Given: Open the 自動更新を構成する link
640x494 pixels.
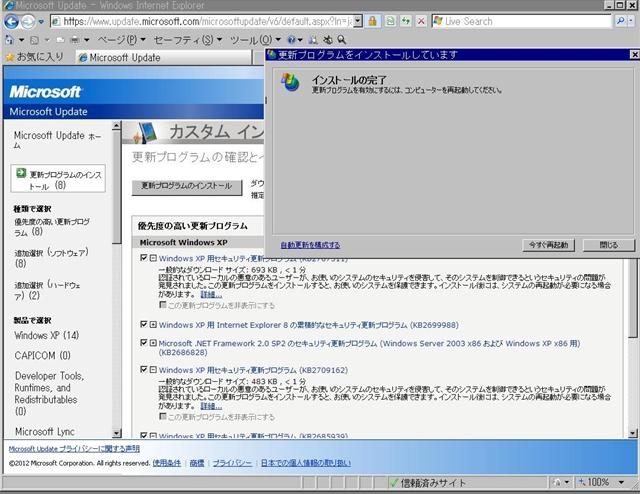Looking at the screenshot, I should [x=310, y=245].
